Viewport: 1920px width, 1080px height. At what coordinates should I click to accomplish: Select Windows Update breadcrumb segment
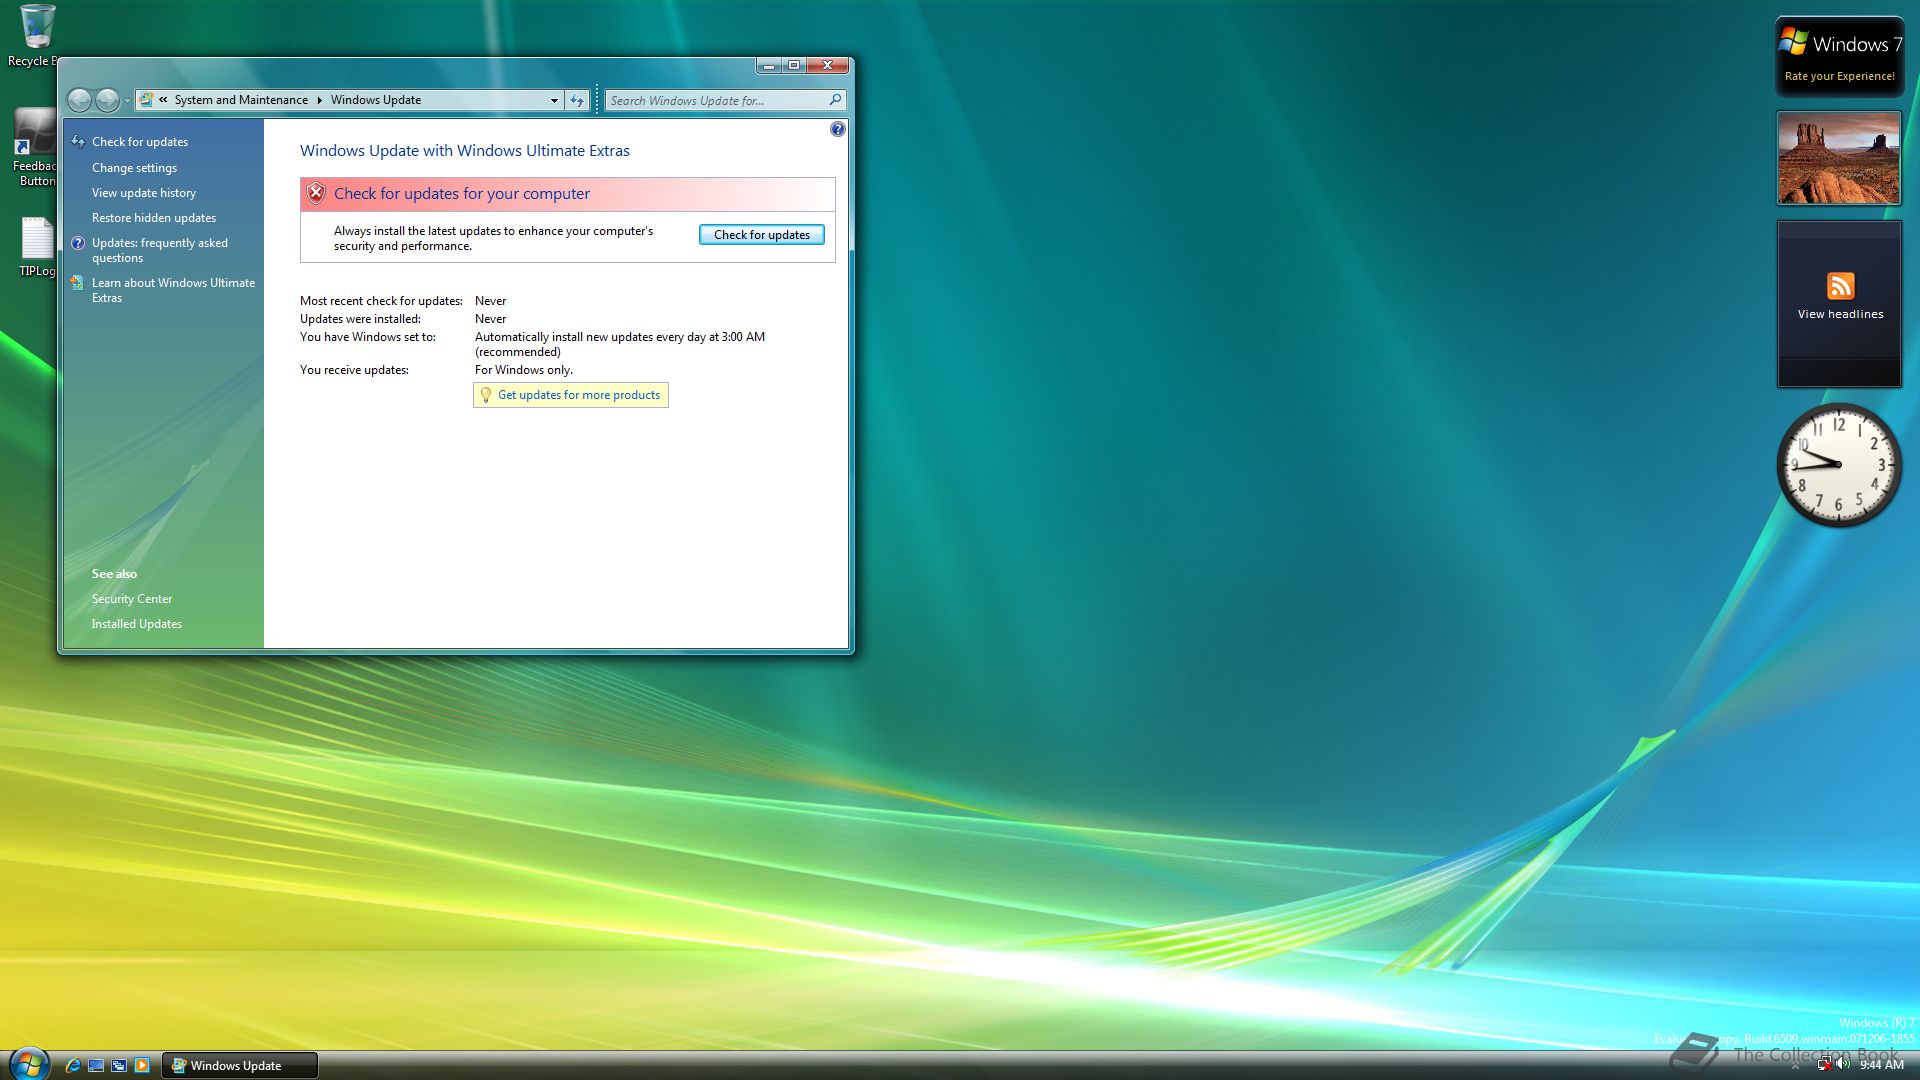click(376, 100)
